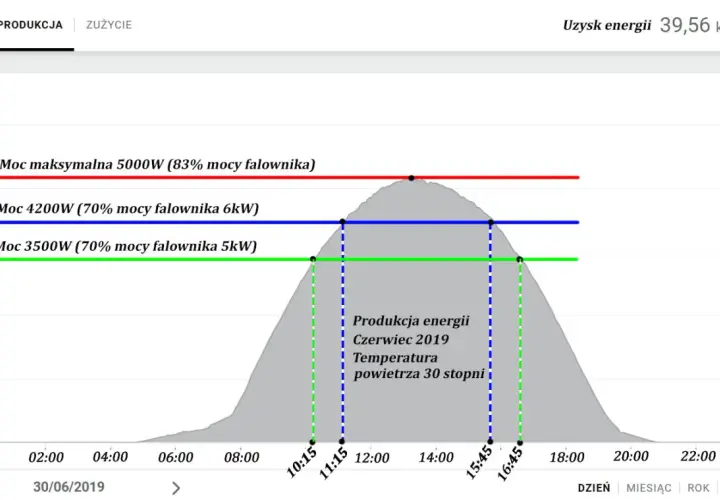Click the 10:15 axis label
The height and width of the screenshot is (500, 720).
click(x=302, y=462)
